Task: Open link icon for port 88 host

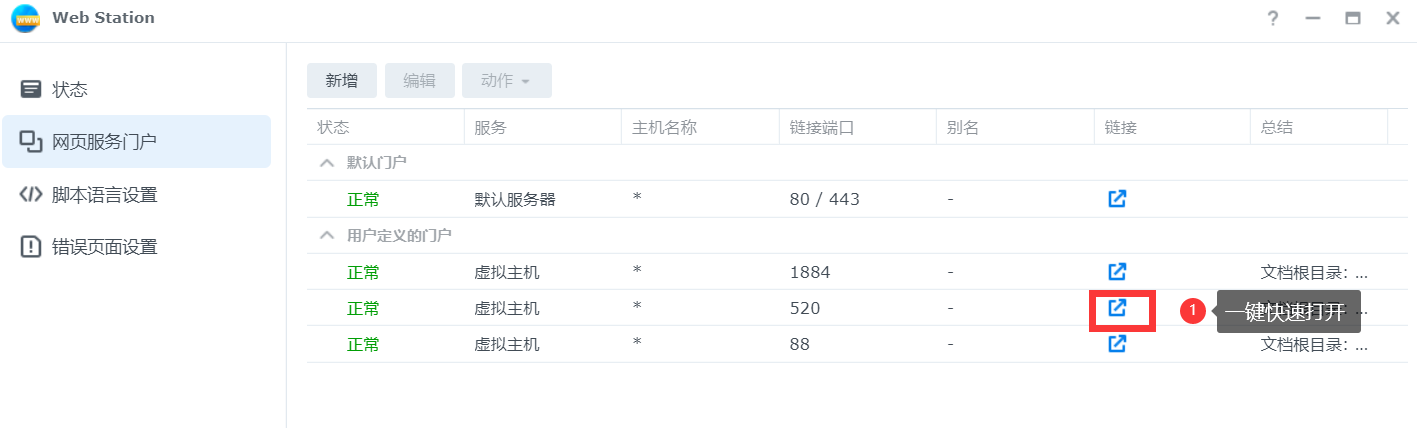Action: tap(1117, 344)
